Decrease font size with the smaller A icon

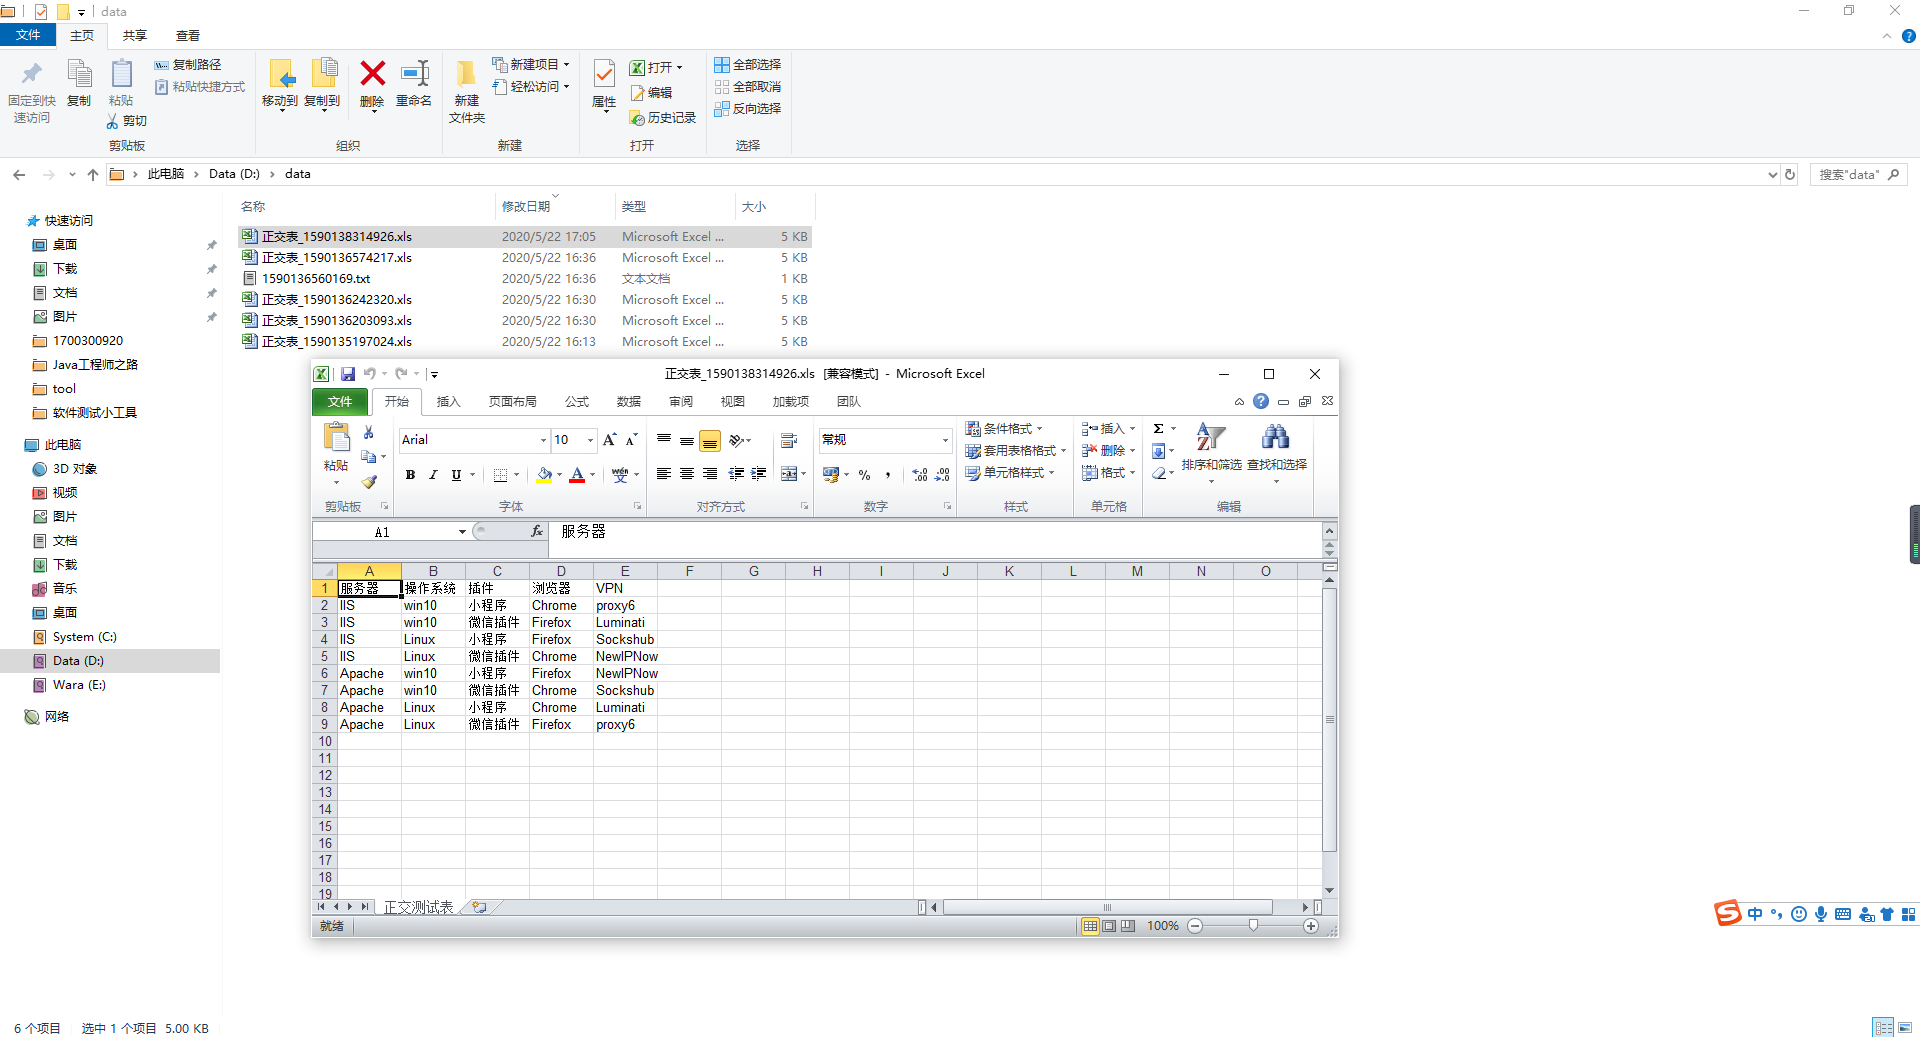pyautogui.click(x=631, y=440)
